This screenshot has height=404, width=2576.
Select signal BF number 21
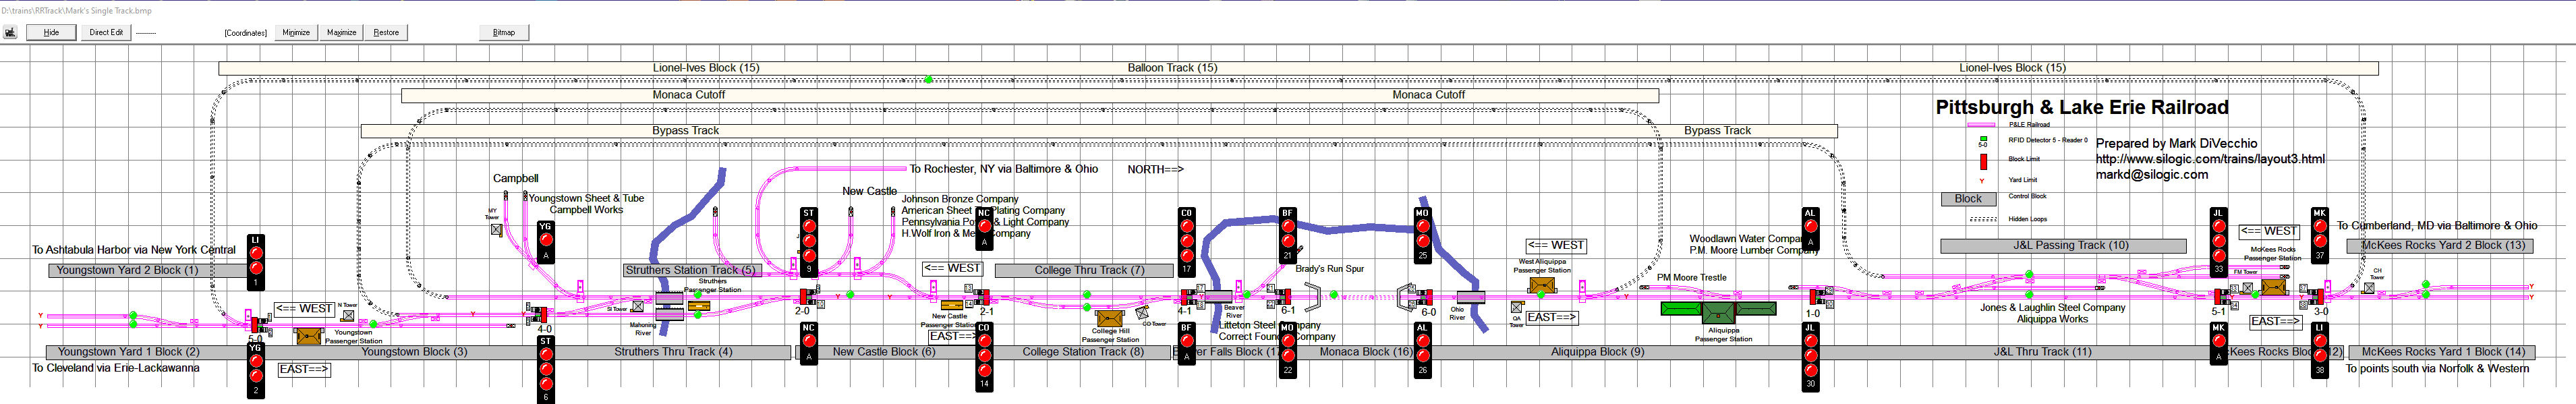[1287, 235]
